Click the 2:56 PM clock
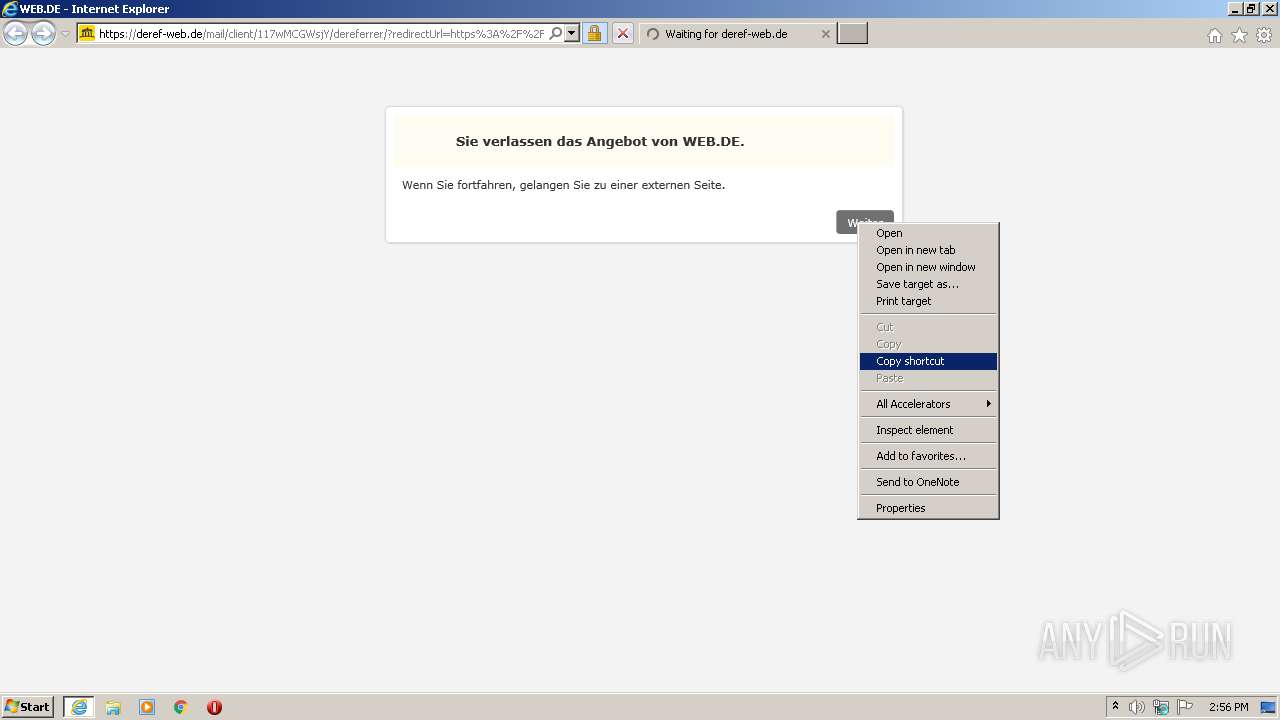This screenshot has width=1280, height=720. pos(1228,707)
